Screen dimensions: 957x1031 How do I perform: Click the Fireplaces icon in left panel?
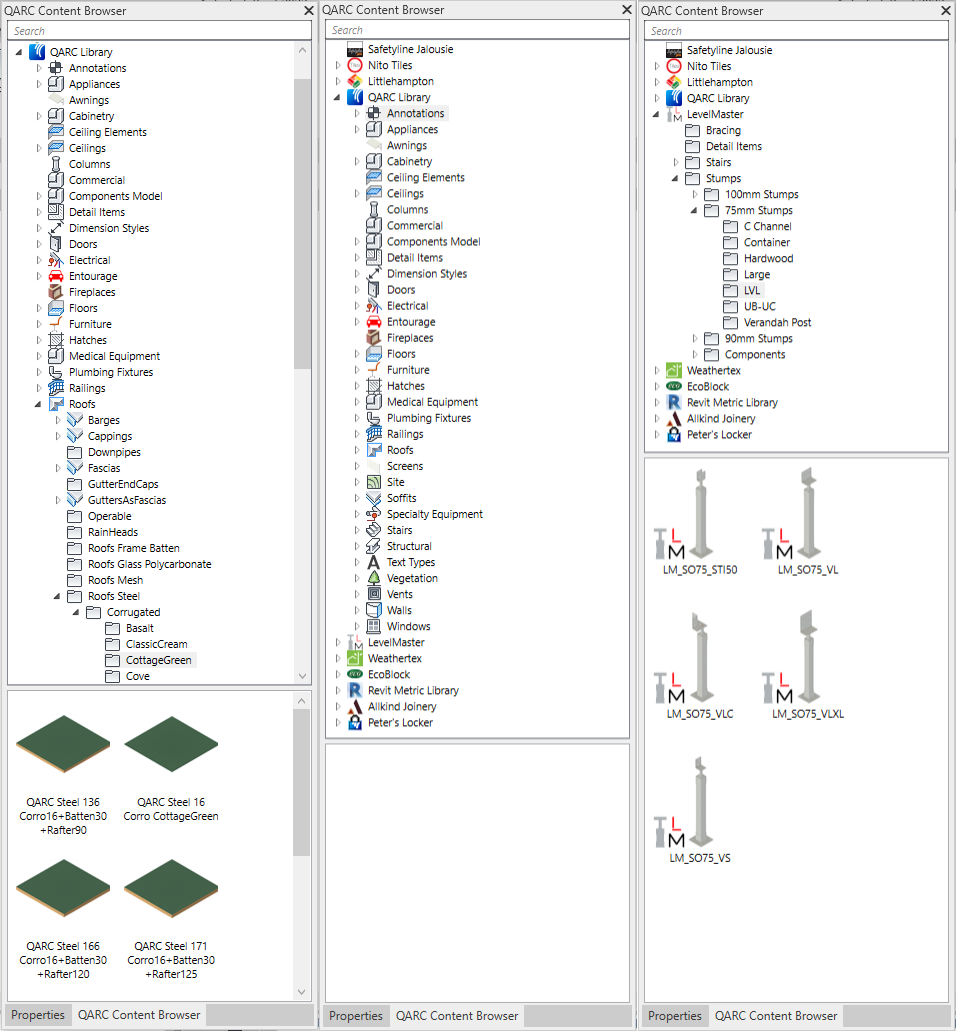pyautogui.click(x=56, y=292)
